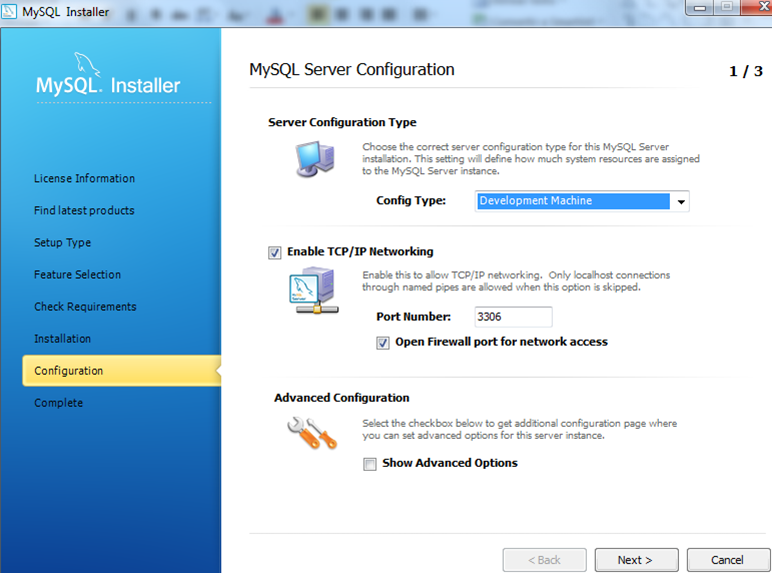Click the MySQL Installer logo in sidebar

point(109,85)
